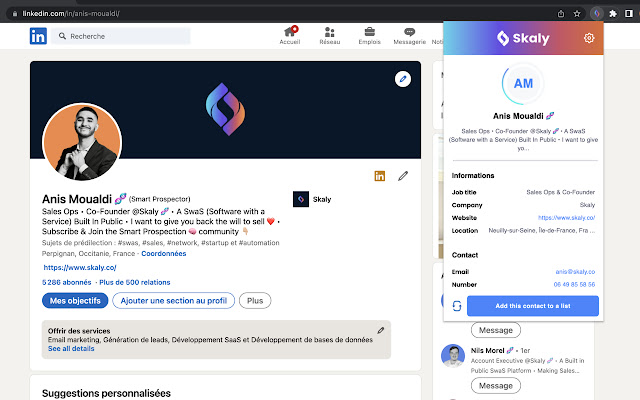Open the Plus button menu
Viewport: 640px width, 400px height.
pos(255,301)
